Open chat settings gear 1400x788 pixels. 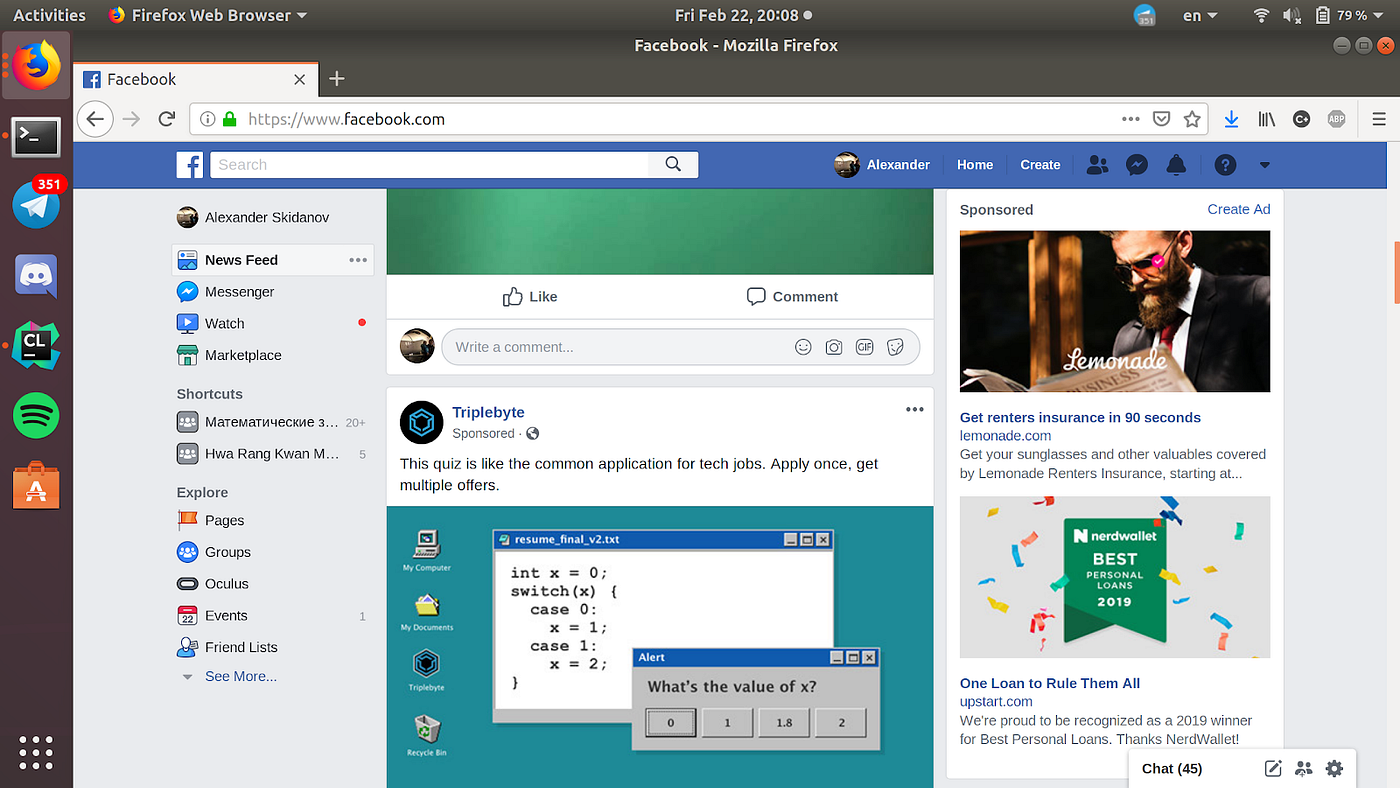pos(1334,768)
